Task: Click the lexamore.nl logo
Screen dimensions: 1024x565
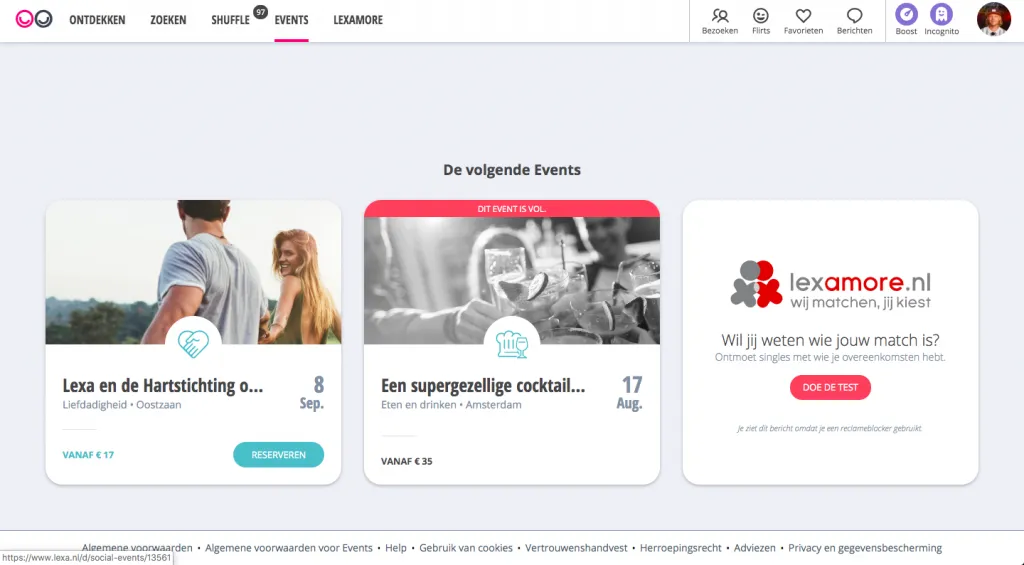Action: (830, 285)
